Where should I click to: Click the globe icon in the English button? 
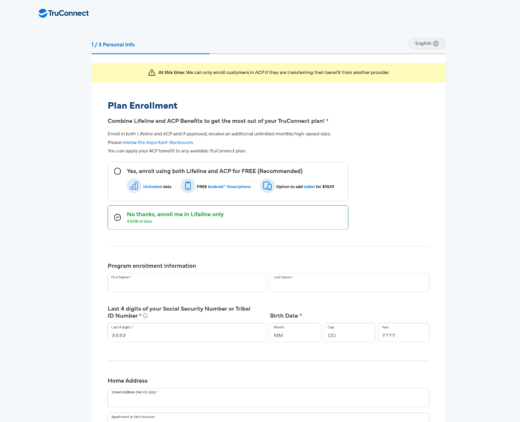436,43
